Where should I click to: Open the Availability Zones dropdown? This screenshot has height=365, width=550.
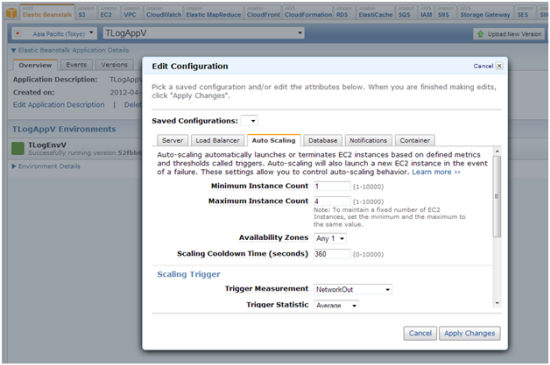click(x=330, y=239)
